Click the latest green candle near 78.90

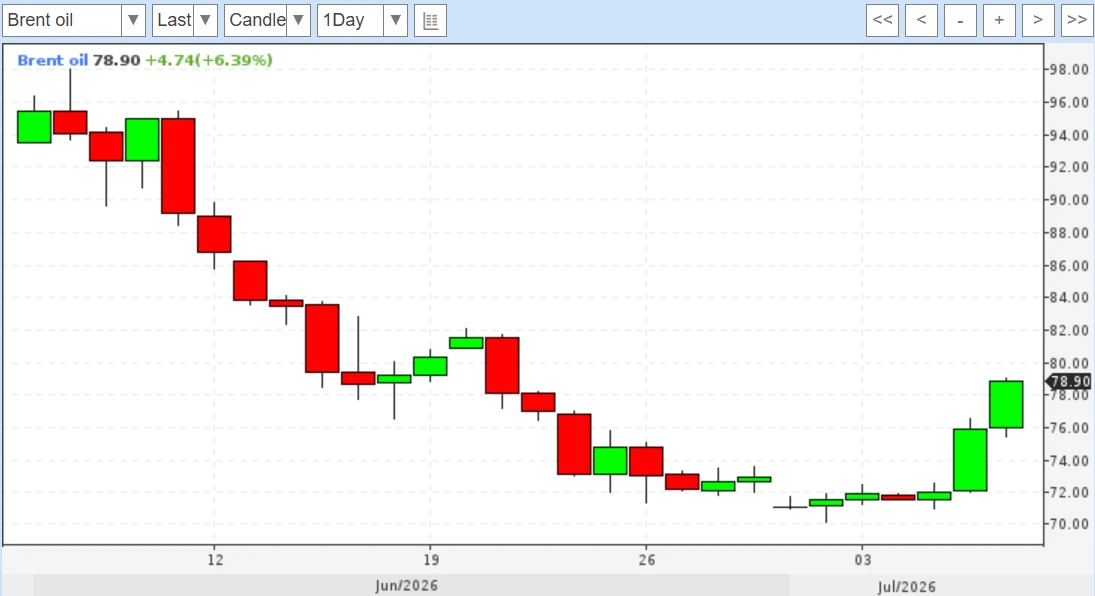[x=1006, y=405]
